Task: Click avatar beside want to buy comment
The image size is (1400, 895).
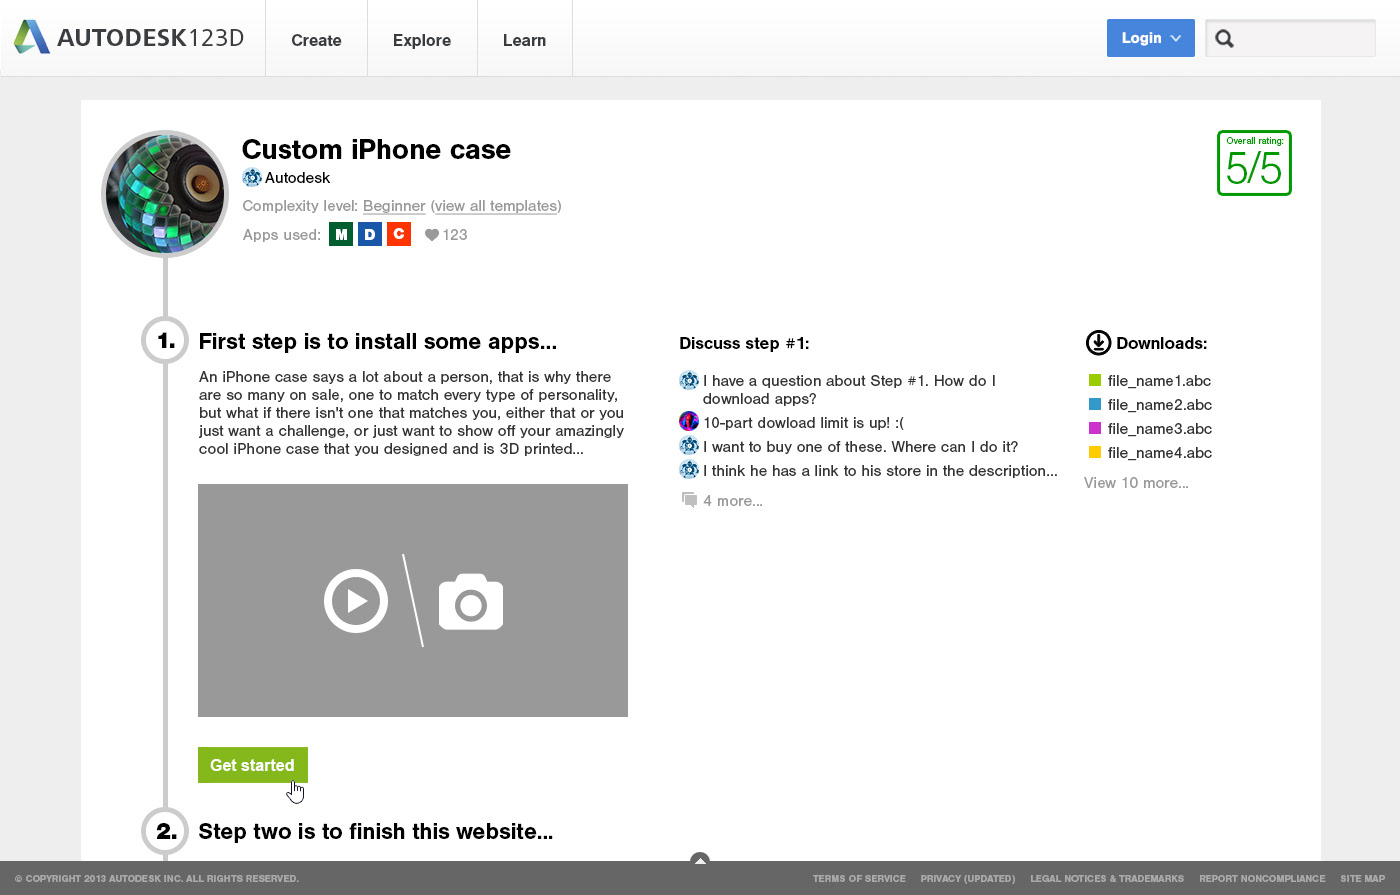Action: [x=689, y=445]
